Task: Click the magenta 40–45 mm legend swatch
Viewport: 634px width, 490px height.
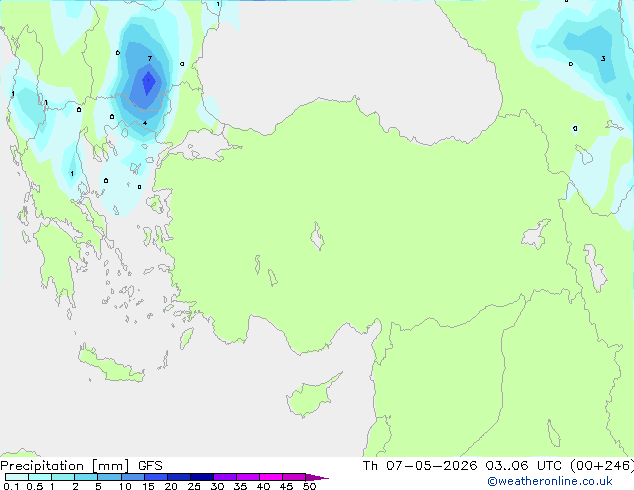Action: (271, 477)
